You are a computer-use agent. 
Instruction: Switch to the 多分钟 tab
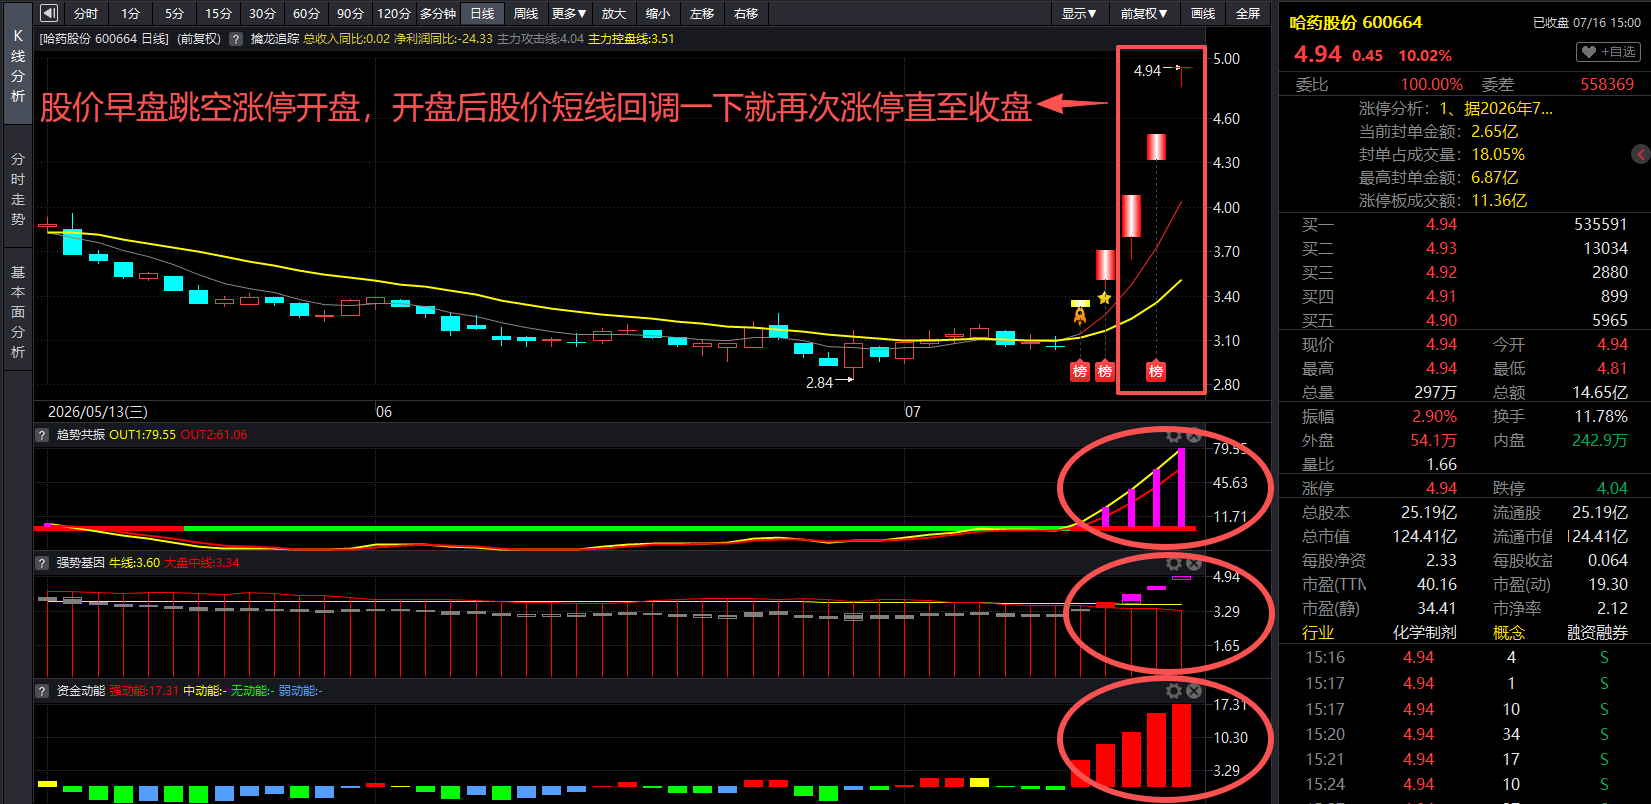pyautogui.click(x=438, y=13)
